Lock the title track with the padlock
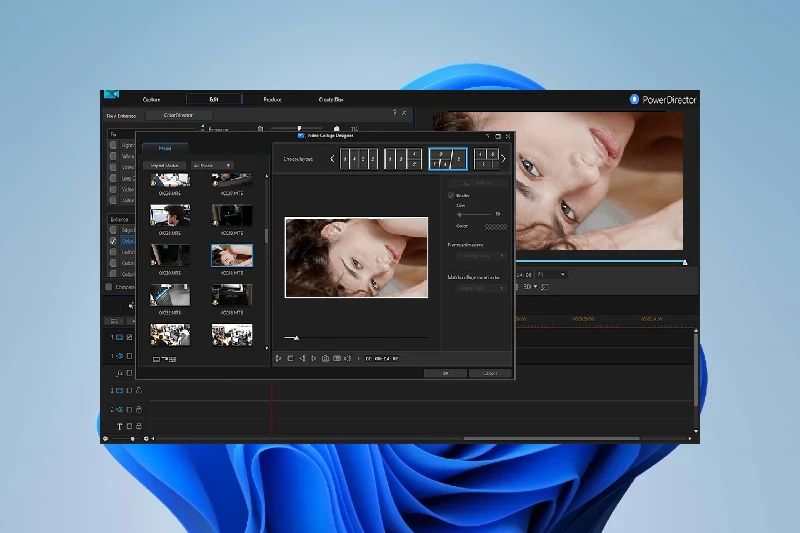The height and width of the screenshot is (533, 800). [x=139, y=426]
